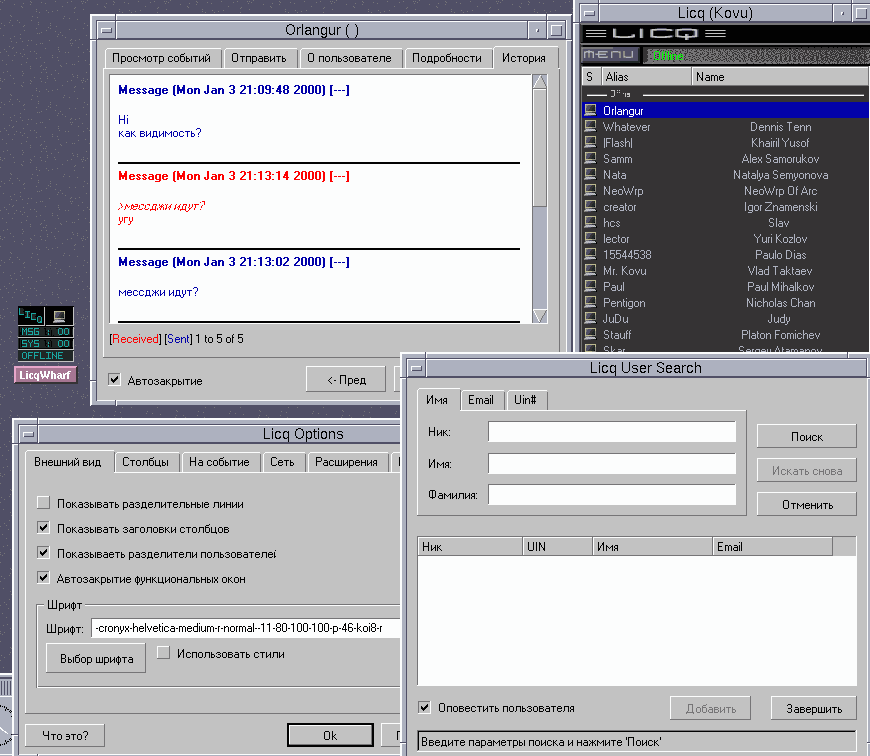Click status icon next to Nata contact
870x756 pixels.
[590, 174]
